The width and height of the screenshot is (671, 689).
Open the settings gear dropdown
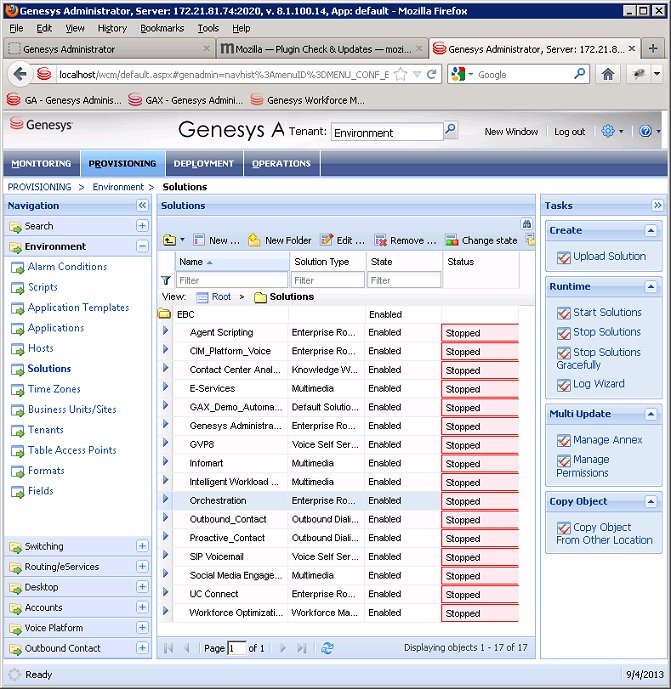click(x=612, y=131)
